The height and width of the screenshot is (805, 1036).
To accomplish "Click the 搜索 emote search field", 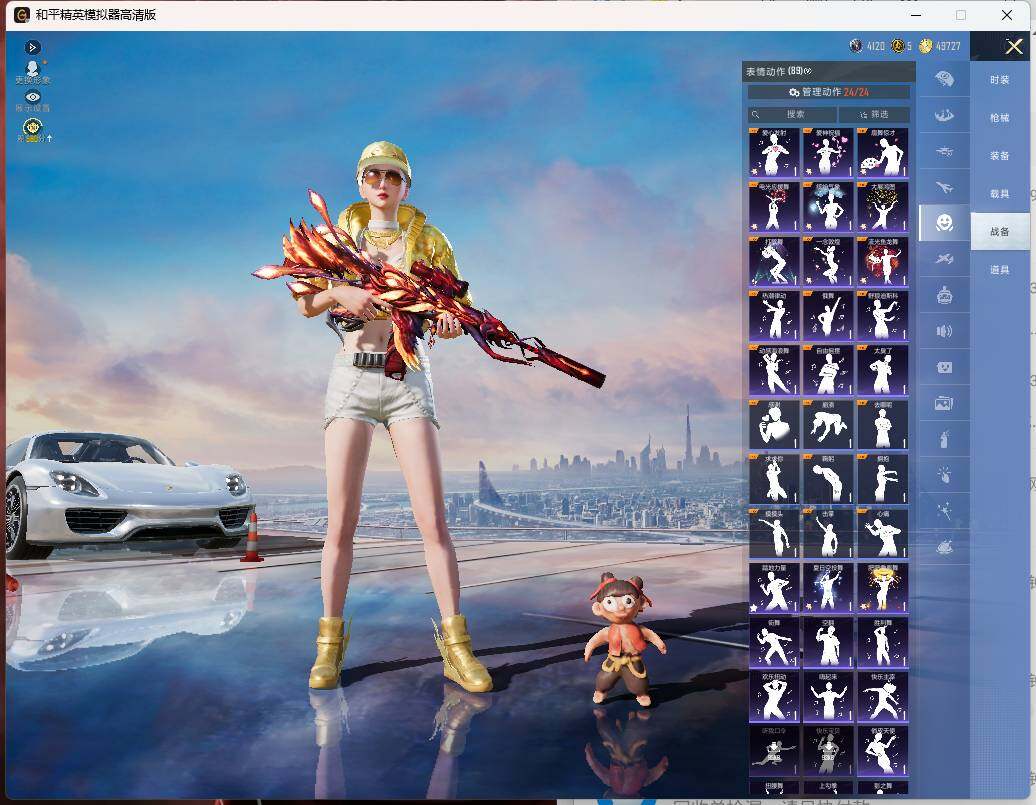I will tap(792, 114).
